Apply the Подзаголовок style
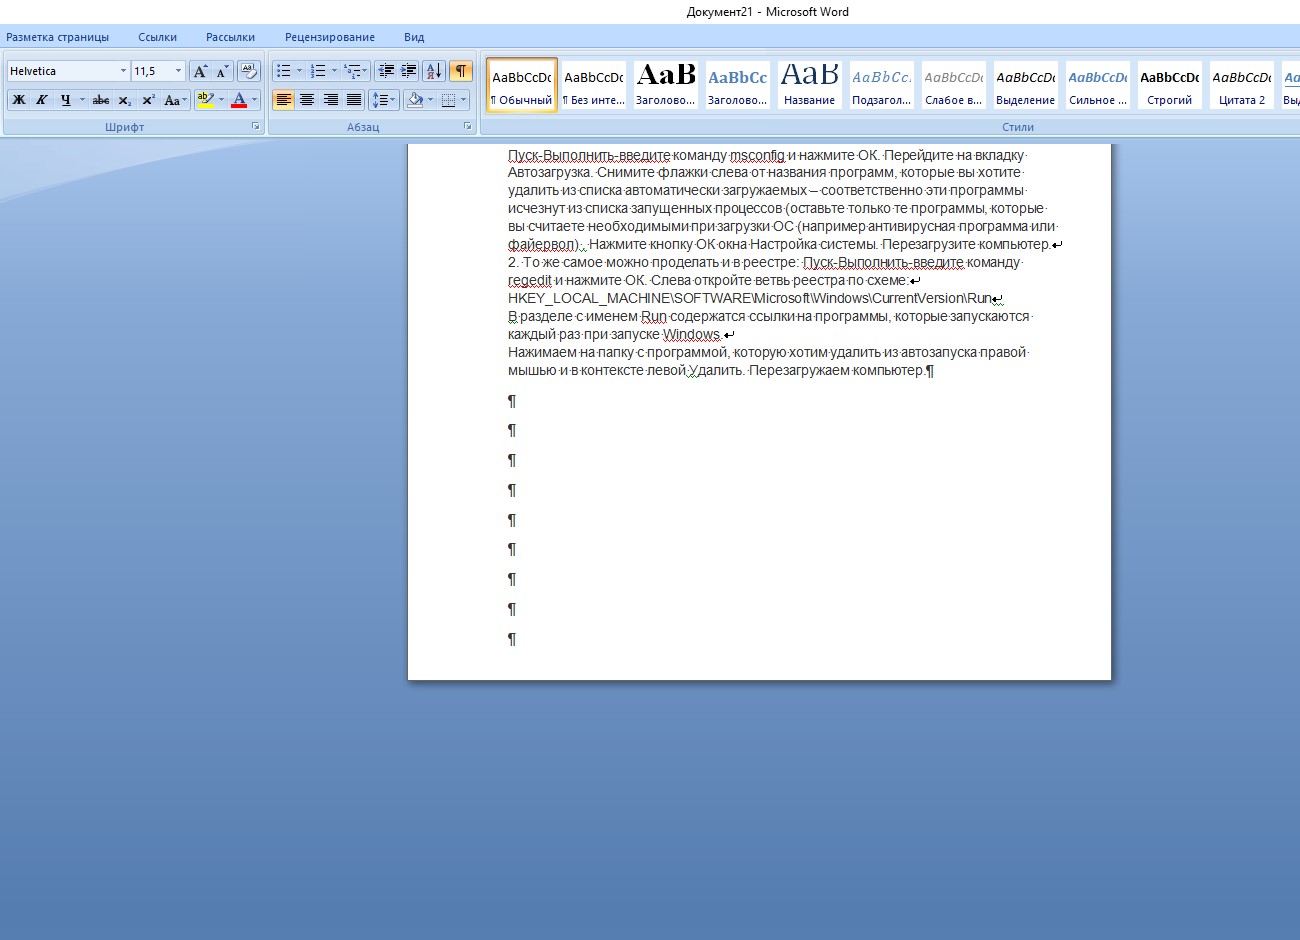The image size is (1300, 940). pyautogui.click(x=882, y=85)
